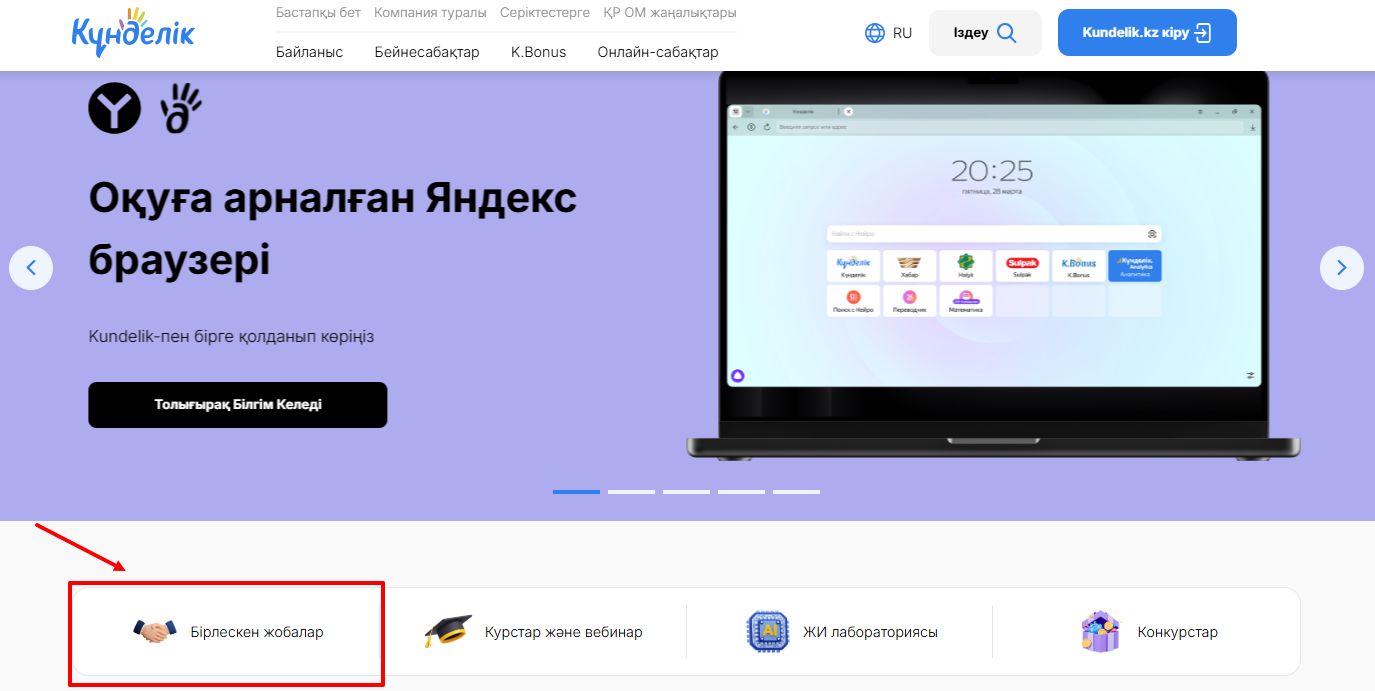
Task: Select the second carousel slide indicator
Action: pos(631,492)
